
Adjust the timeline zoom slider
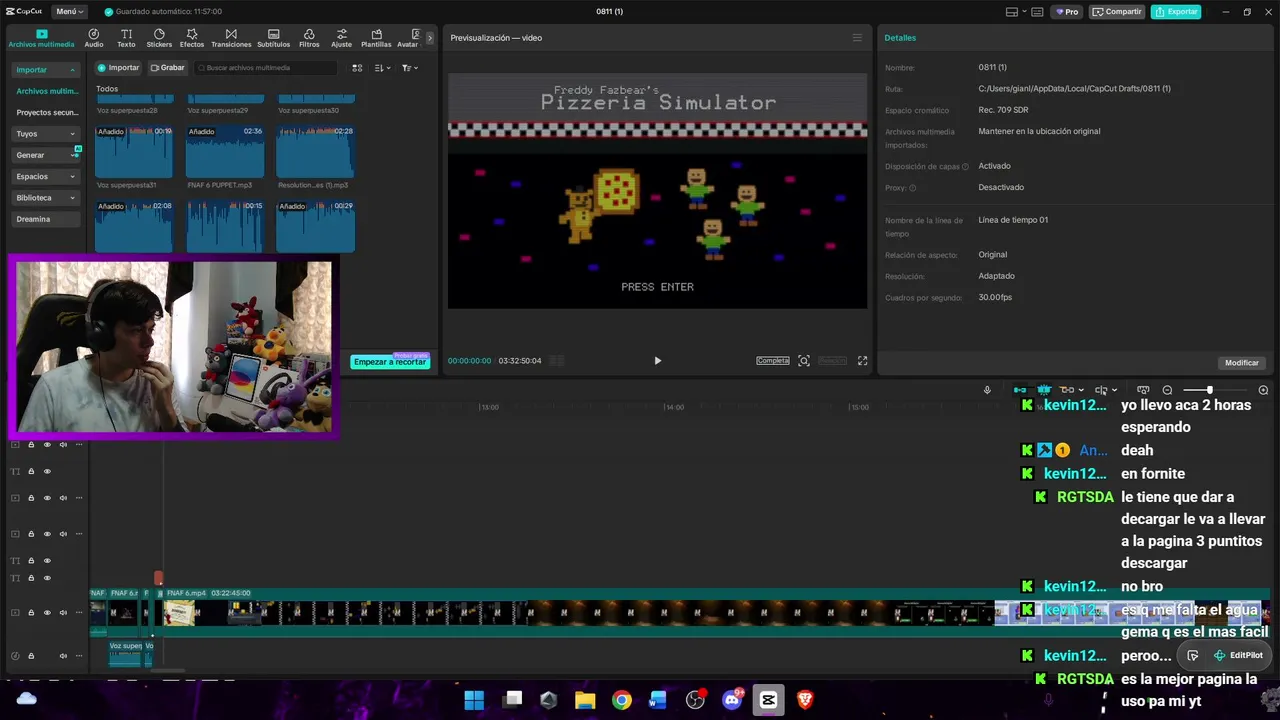click(x=1210, y=390)
